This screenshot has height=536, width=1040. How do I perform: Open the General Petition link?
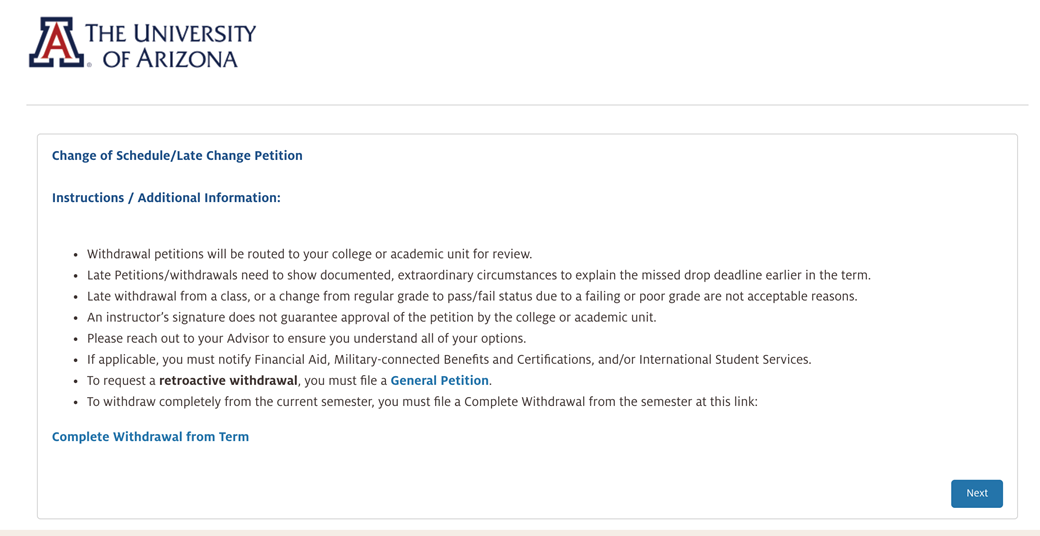pos(439,381)
